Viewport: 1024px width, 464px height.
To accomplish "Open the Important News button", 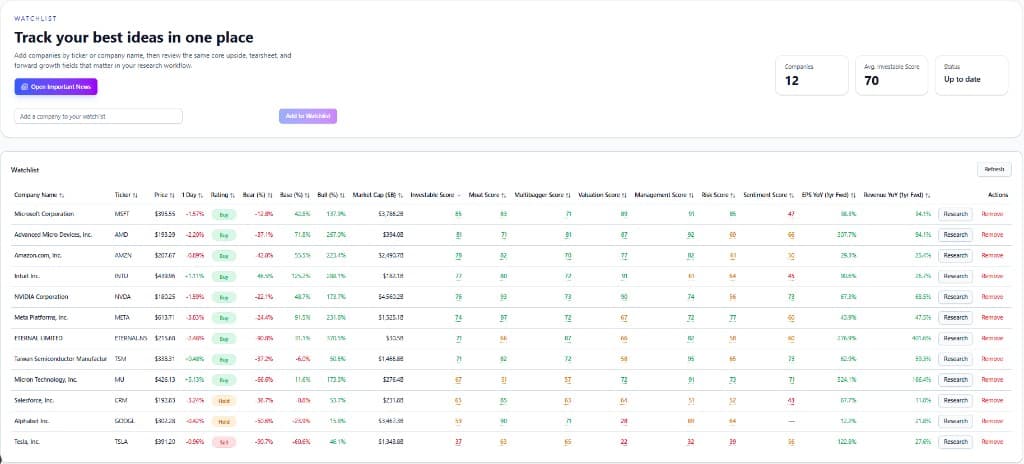I will click(x=56, y=87).
